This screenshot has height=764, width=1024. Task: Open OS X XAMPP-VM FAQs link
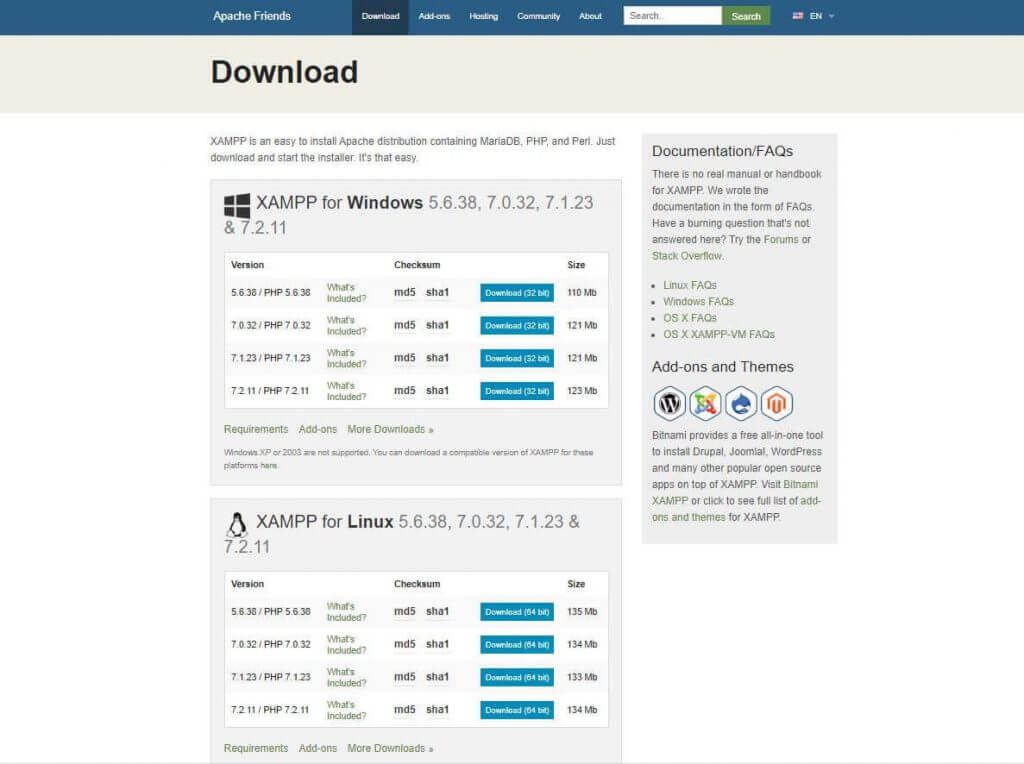[718, 334]
